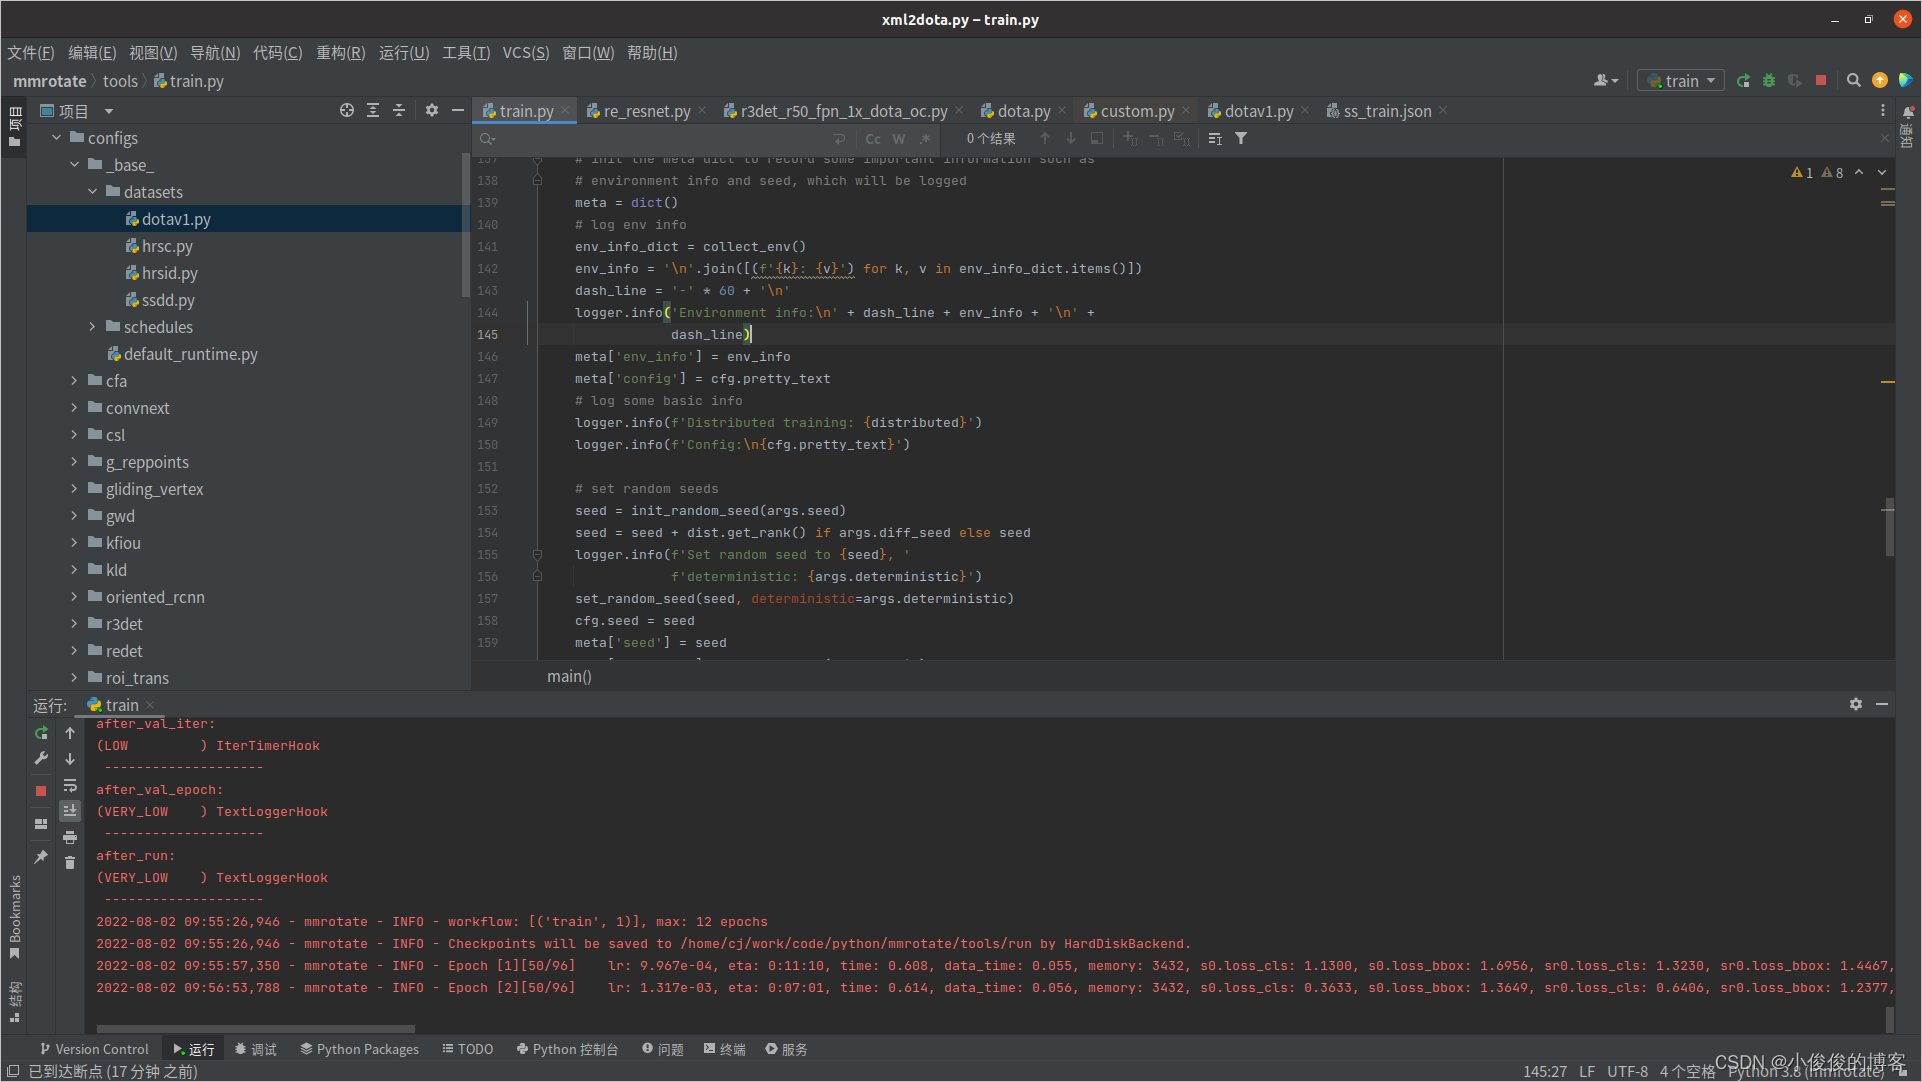Open the 运行(U) menu
This screenshot has height=1082, width=1922.
(404, 53)
